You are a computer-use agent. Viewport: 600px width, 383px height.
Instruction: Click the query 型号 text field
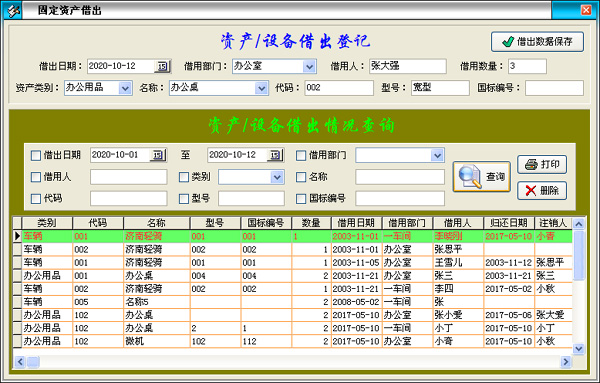pyautogui.click(x=251, y=199)
